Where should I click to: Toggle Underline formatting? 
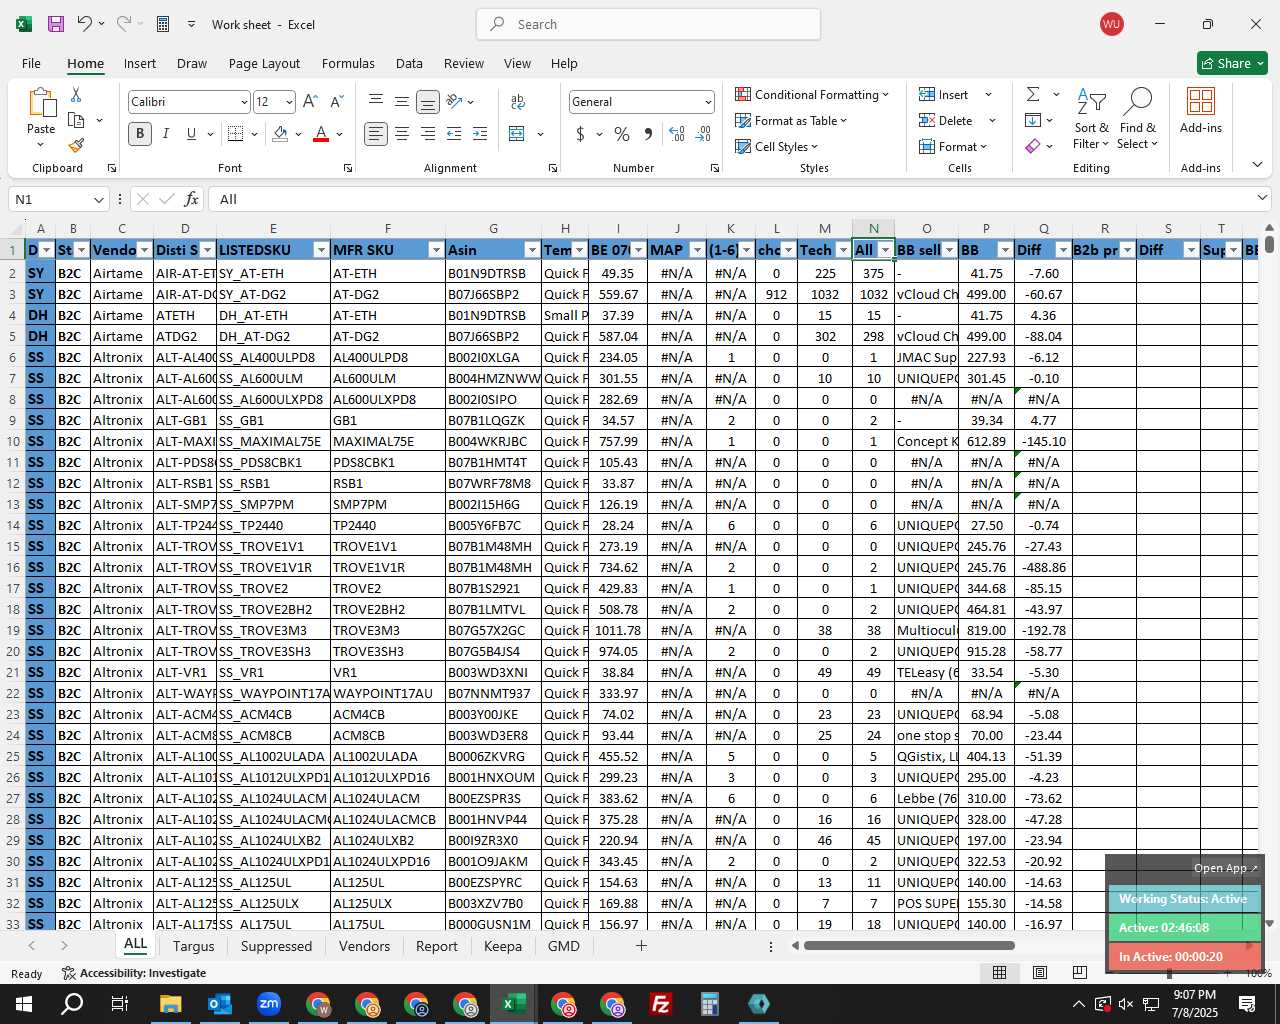[191, 133]
